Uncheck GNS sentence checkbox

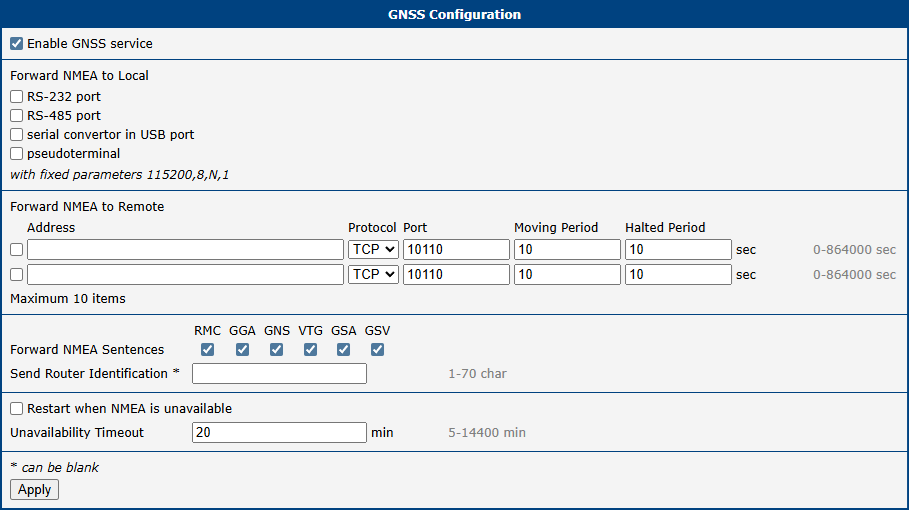pos(277,349)
